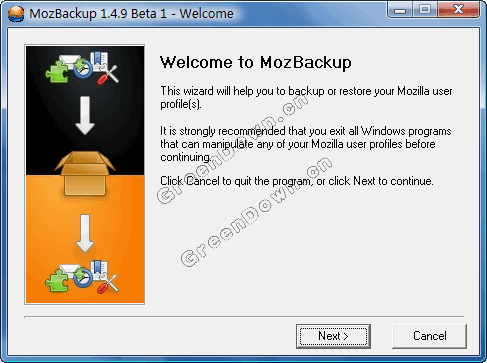The width and height of the screenshot is (487, 363).
Task: Click the cardboard box icon in wizard image
Action: pyautogui.click(x=85, y=173)
